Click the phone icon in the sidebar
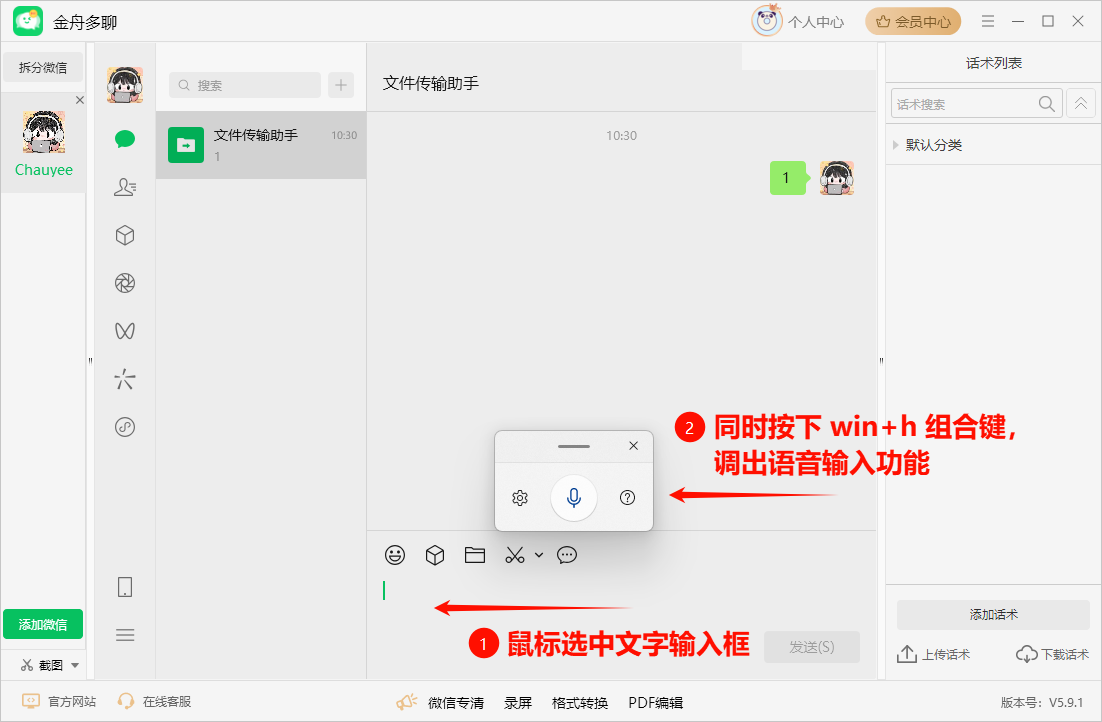This screenshot has height=722, width=1102. point(125,587)
